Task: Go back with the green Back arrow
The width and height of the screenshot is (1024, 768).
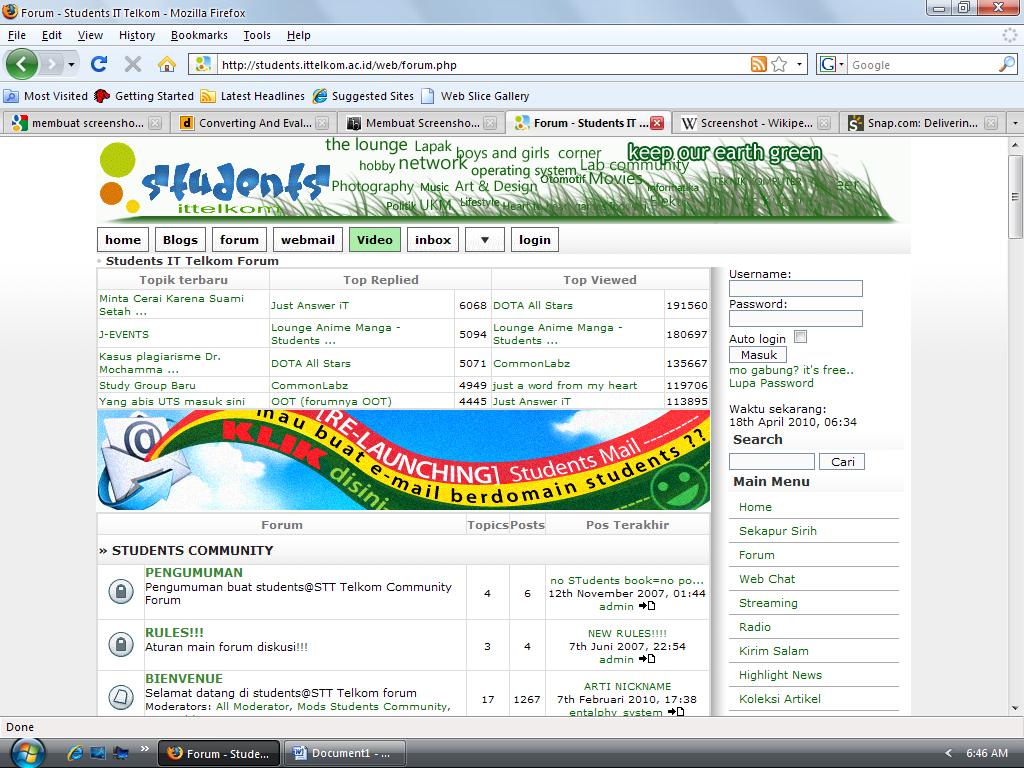Action: (22, 64)
